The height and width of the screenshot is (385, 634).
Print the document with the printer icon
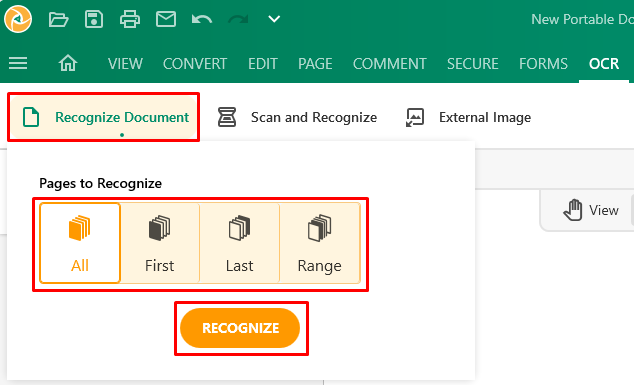click(130, 19)
